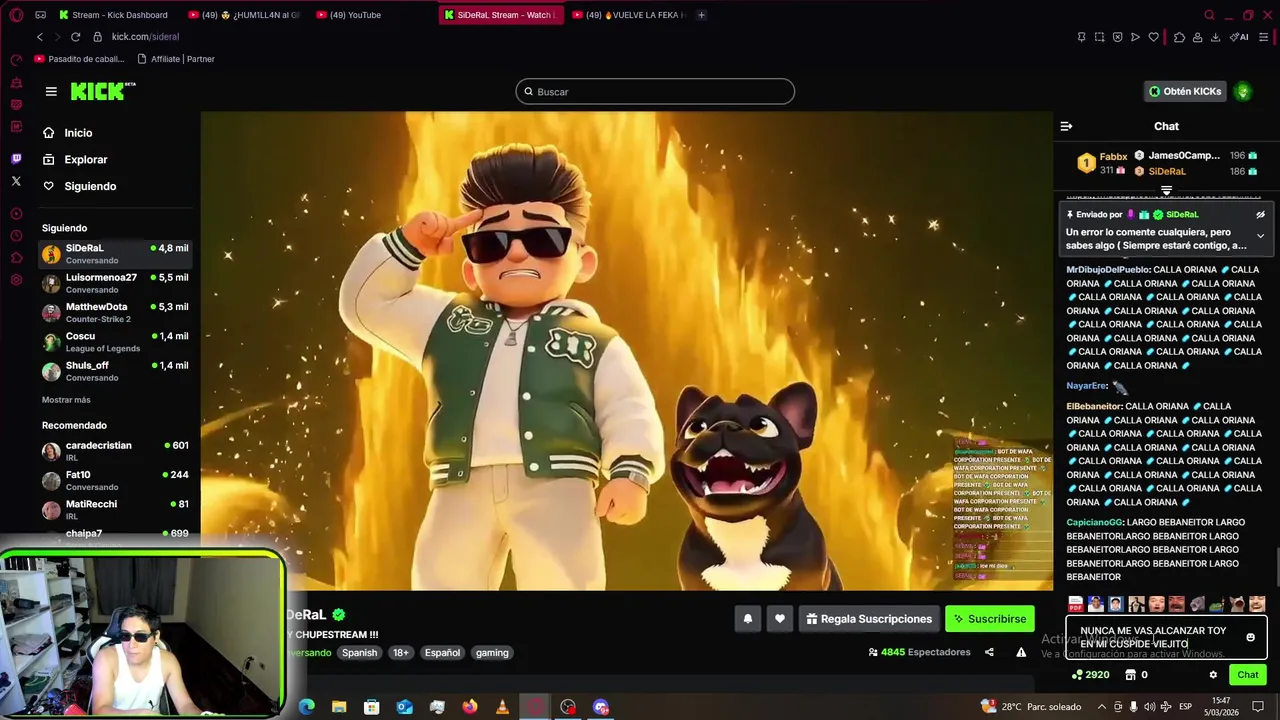
Task: Share the stream
Action: click(x=989, y=652)
